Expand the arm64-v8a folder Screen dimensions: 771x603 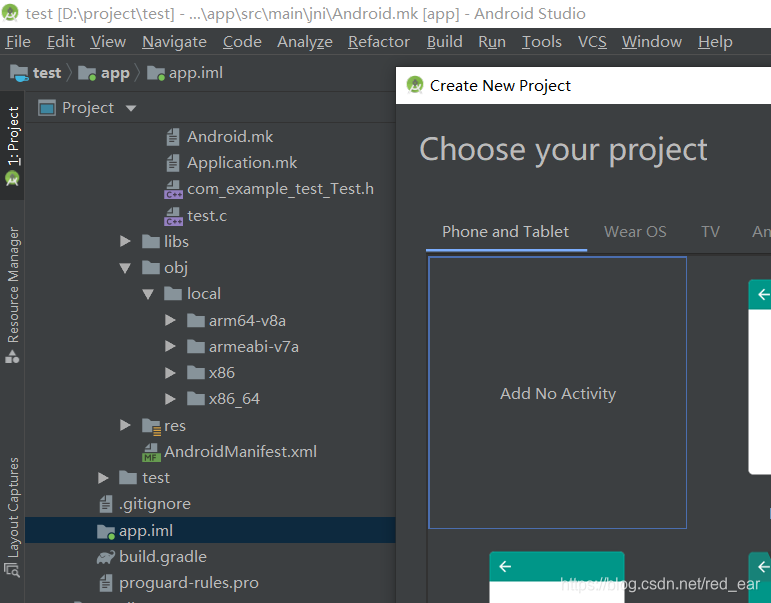(170, 321)
